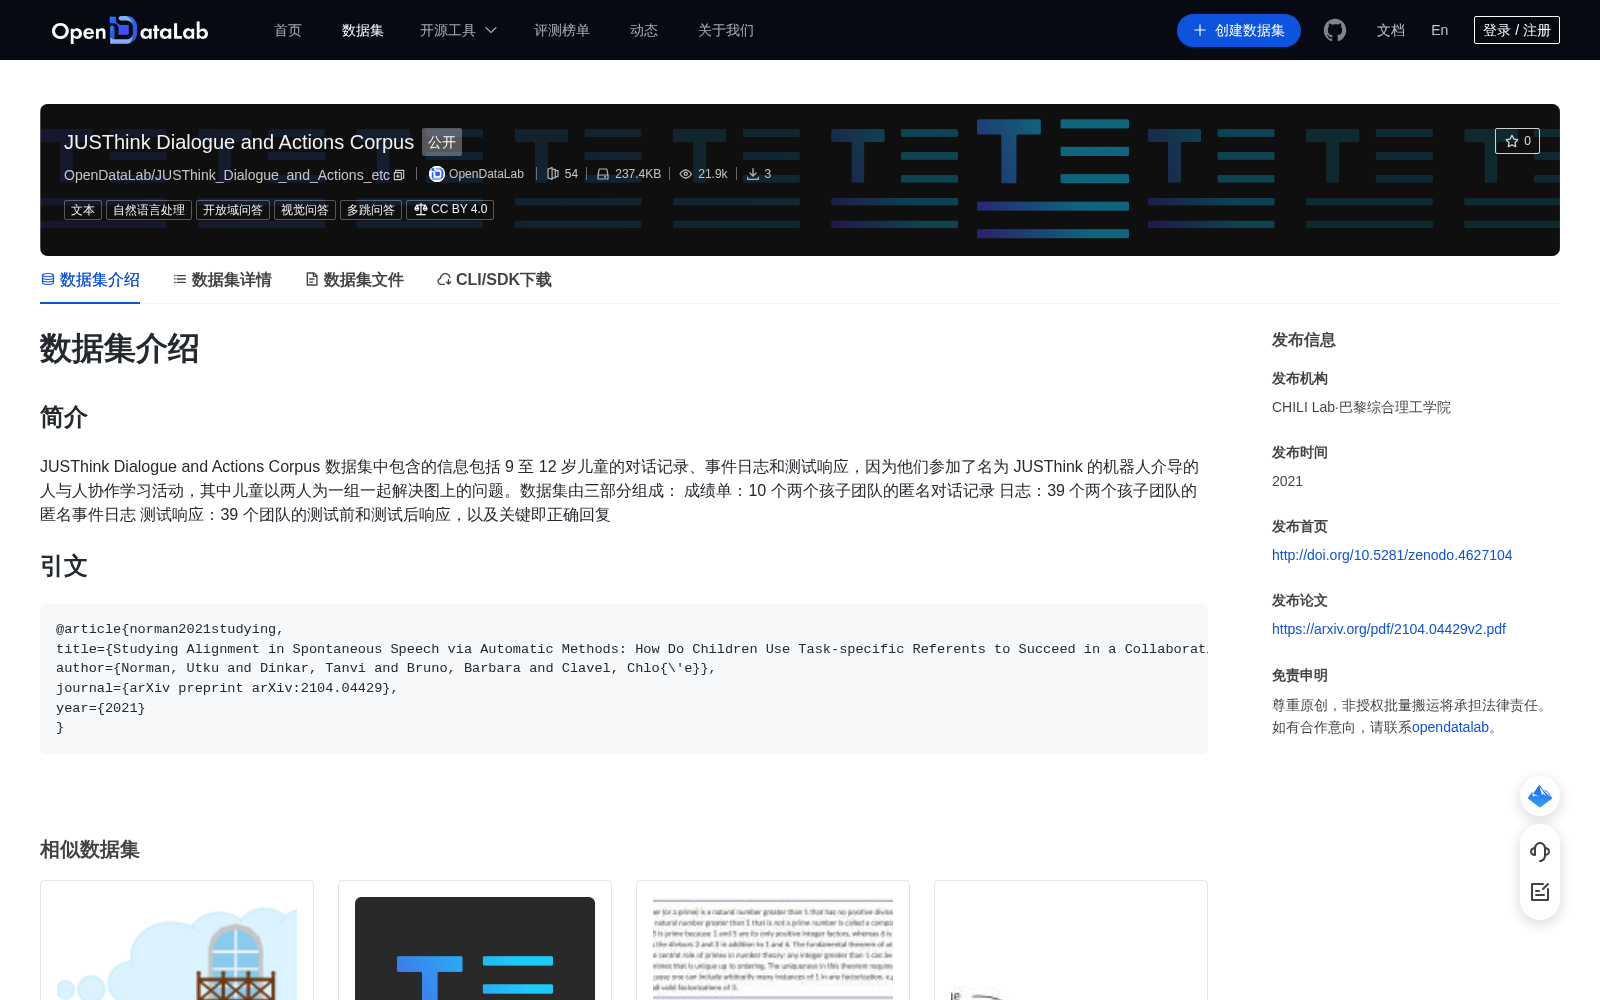
Task: Open the 关于我们 nav item
Action: click(x=726, y=30)
